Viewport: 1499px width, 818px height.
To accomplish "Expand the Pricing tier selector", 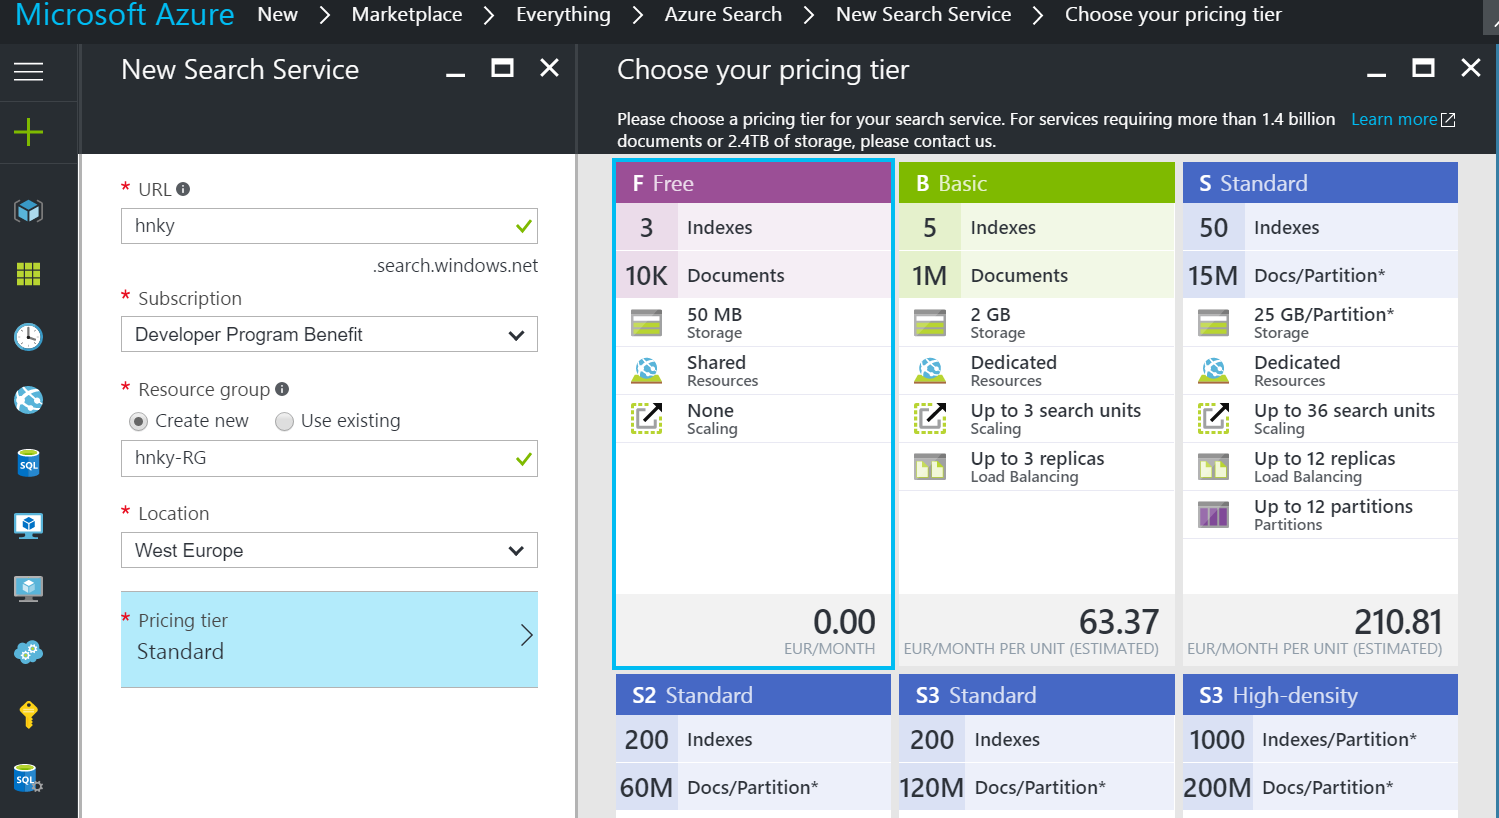I will [x=329, y=639].
